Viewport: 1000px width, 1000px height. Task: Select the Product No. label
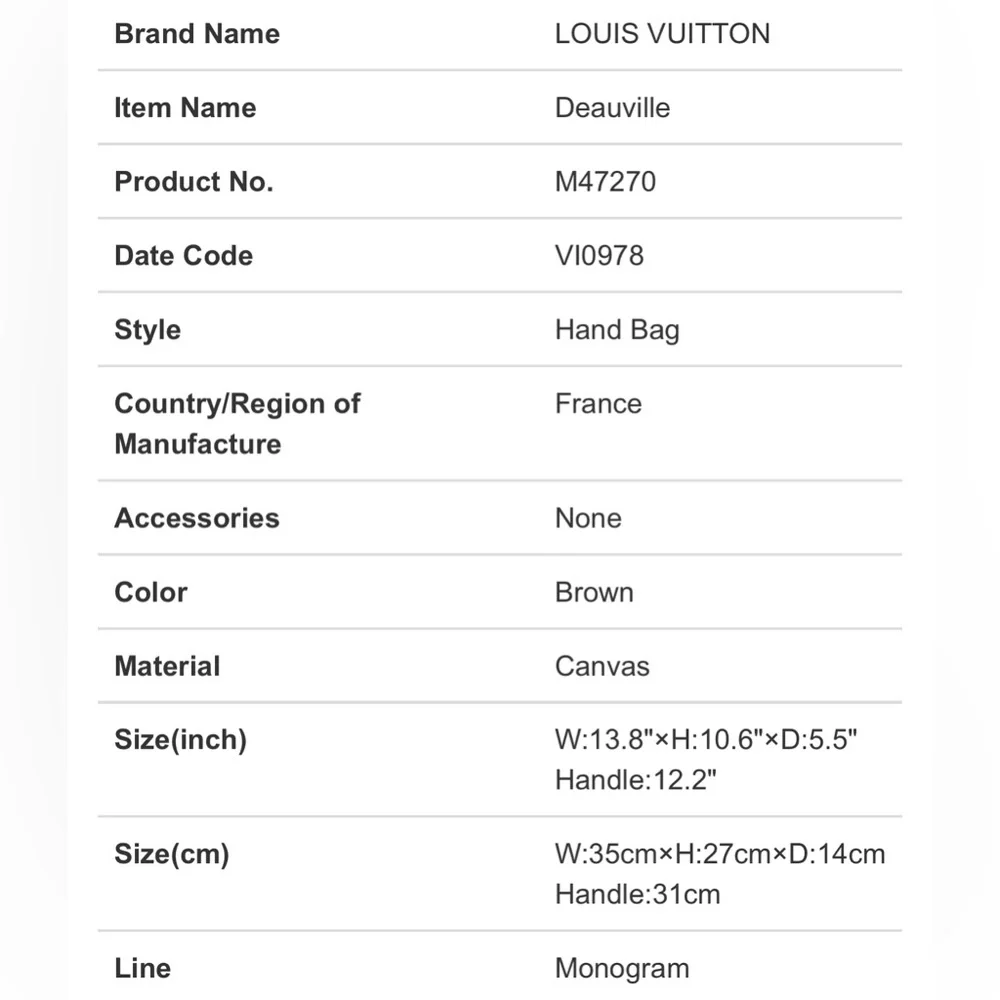(194, 182)
